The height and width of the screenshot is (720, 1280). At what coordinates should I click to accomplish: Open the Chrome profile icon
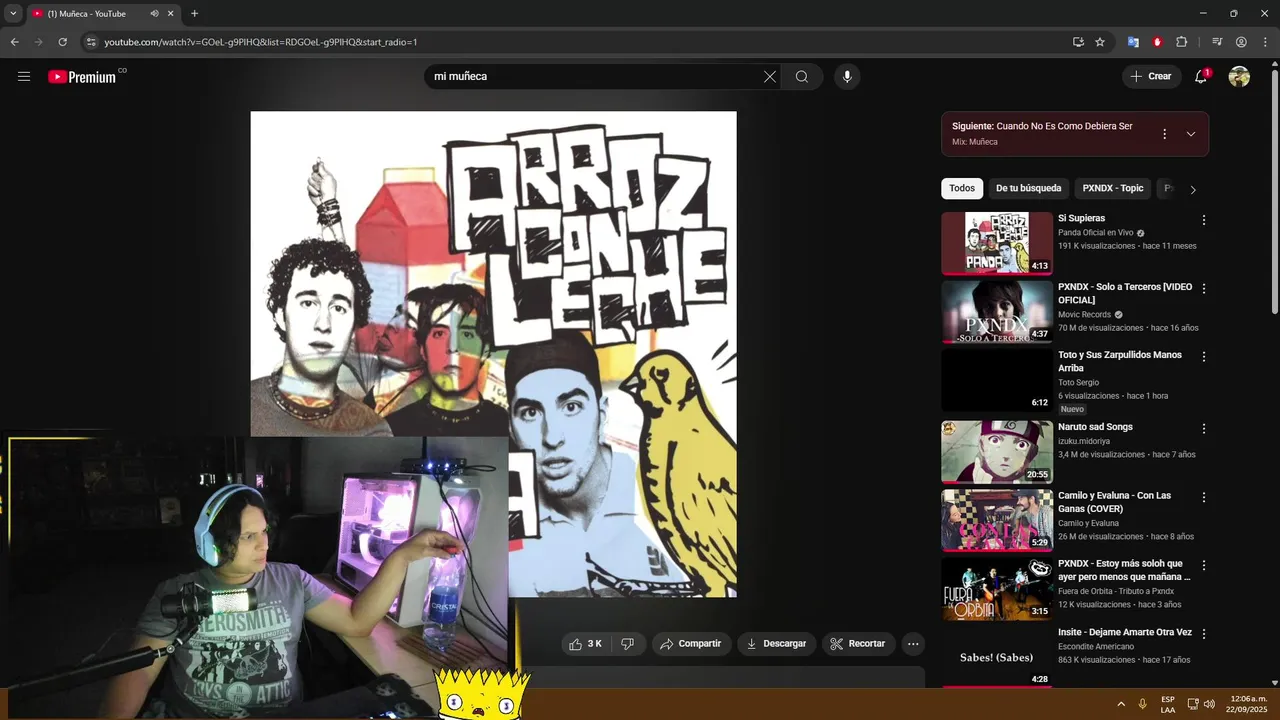click(x=1241, y=42)
